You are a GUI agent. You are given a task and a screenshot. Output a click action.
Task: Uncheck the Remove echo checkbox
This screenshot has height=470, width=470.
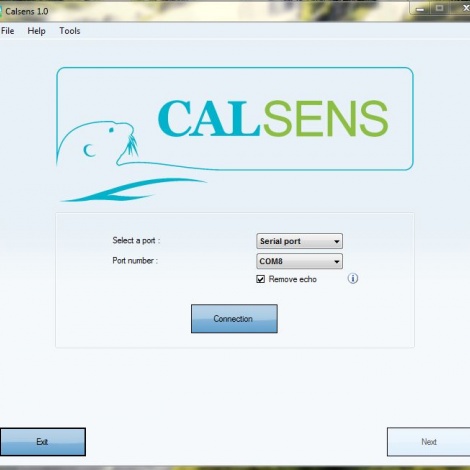[x=260, y=279]
